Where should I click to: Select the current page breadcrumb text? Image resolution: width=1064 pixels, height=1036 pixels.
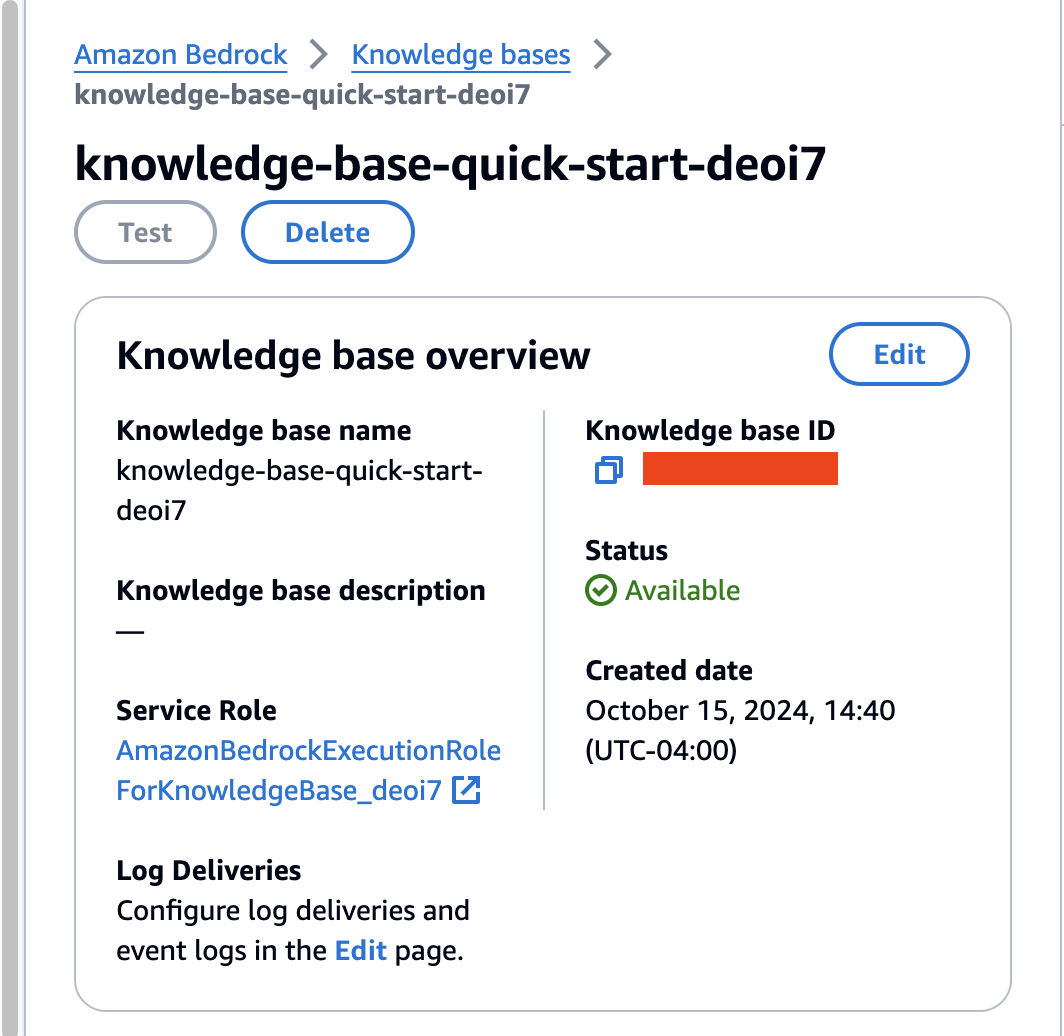(302, 95)
